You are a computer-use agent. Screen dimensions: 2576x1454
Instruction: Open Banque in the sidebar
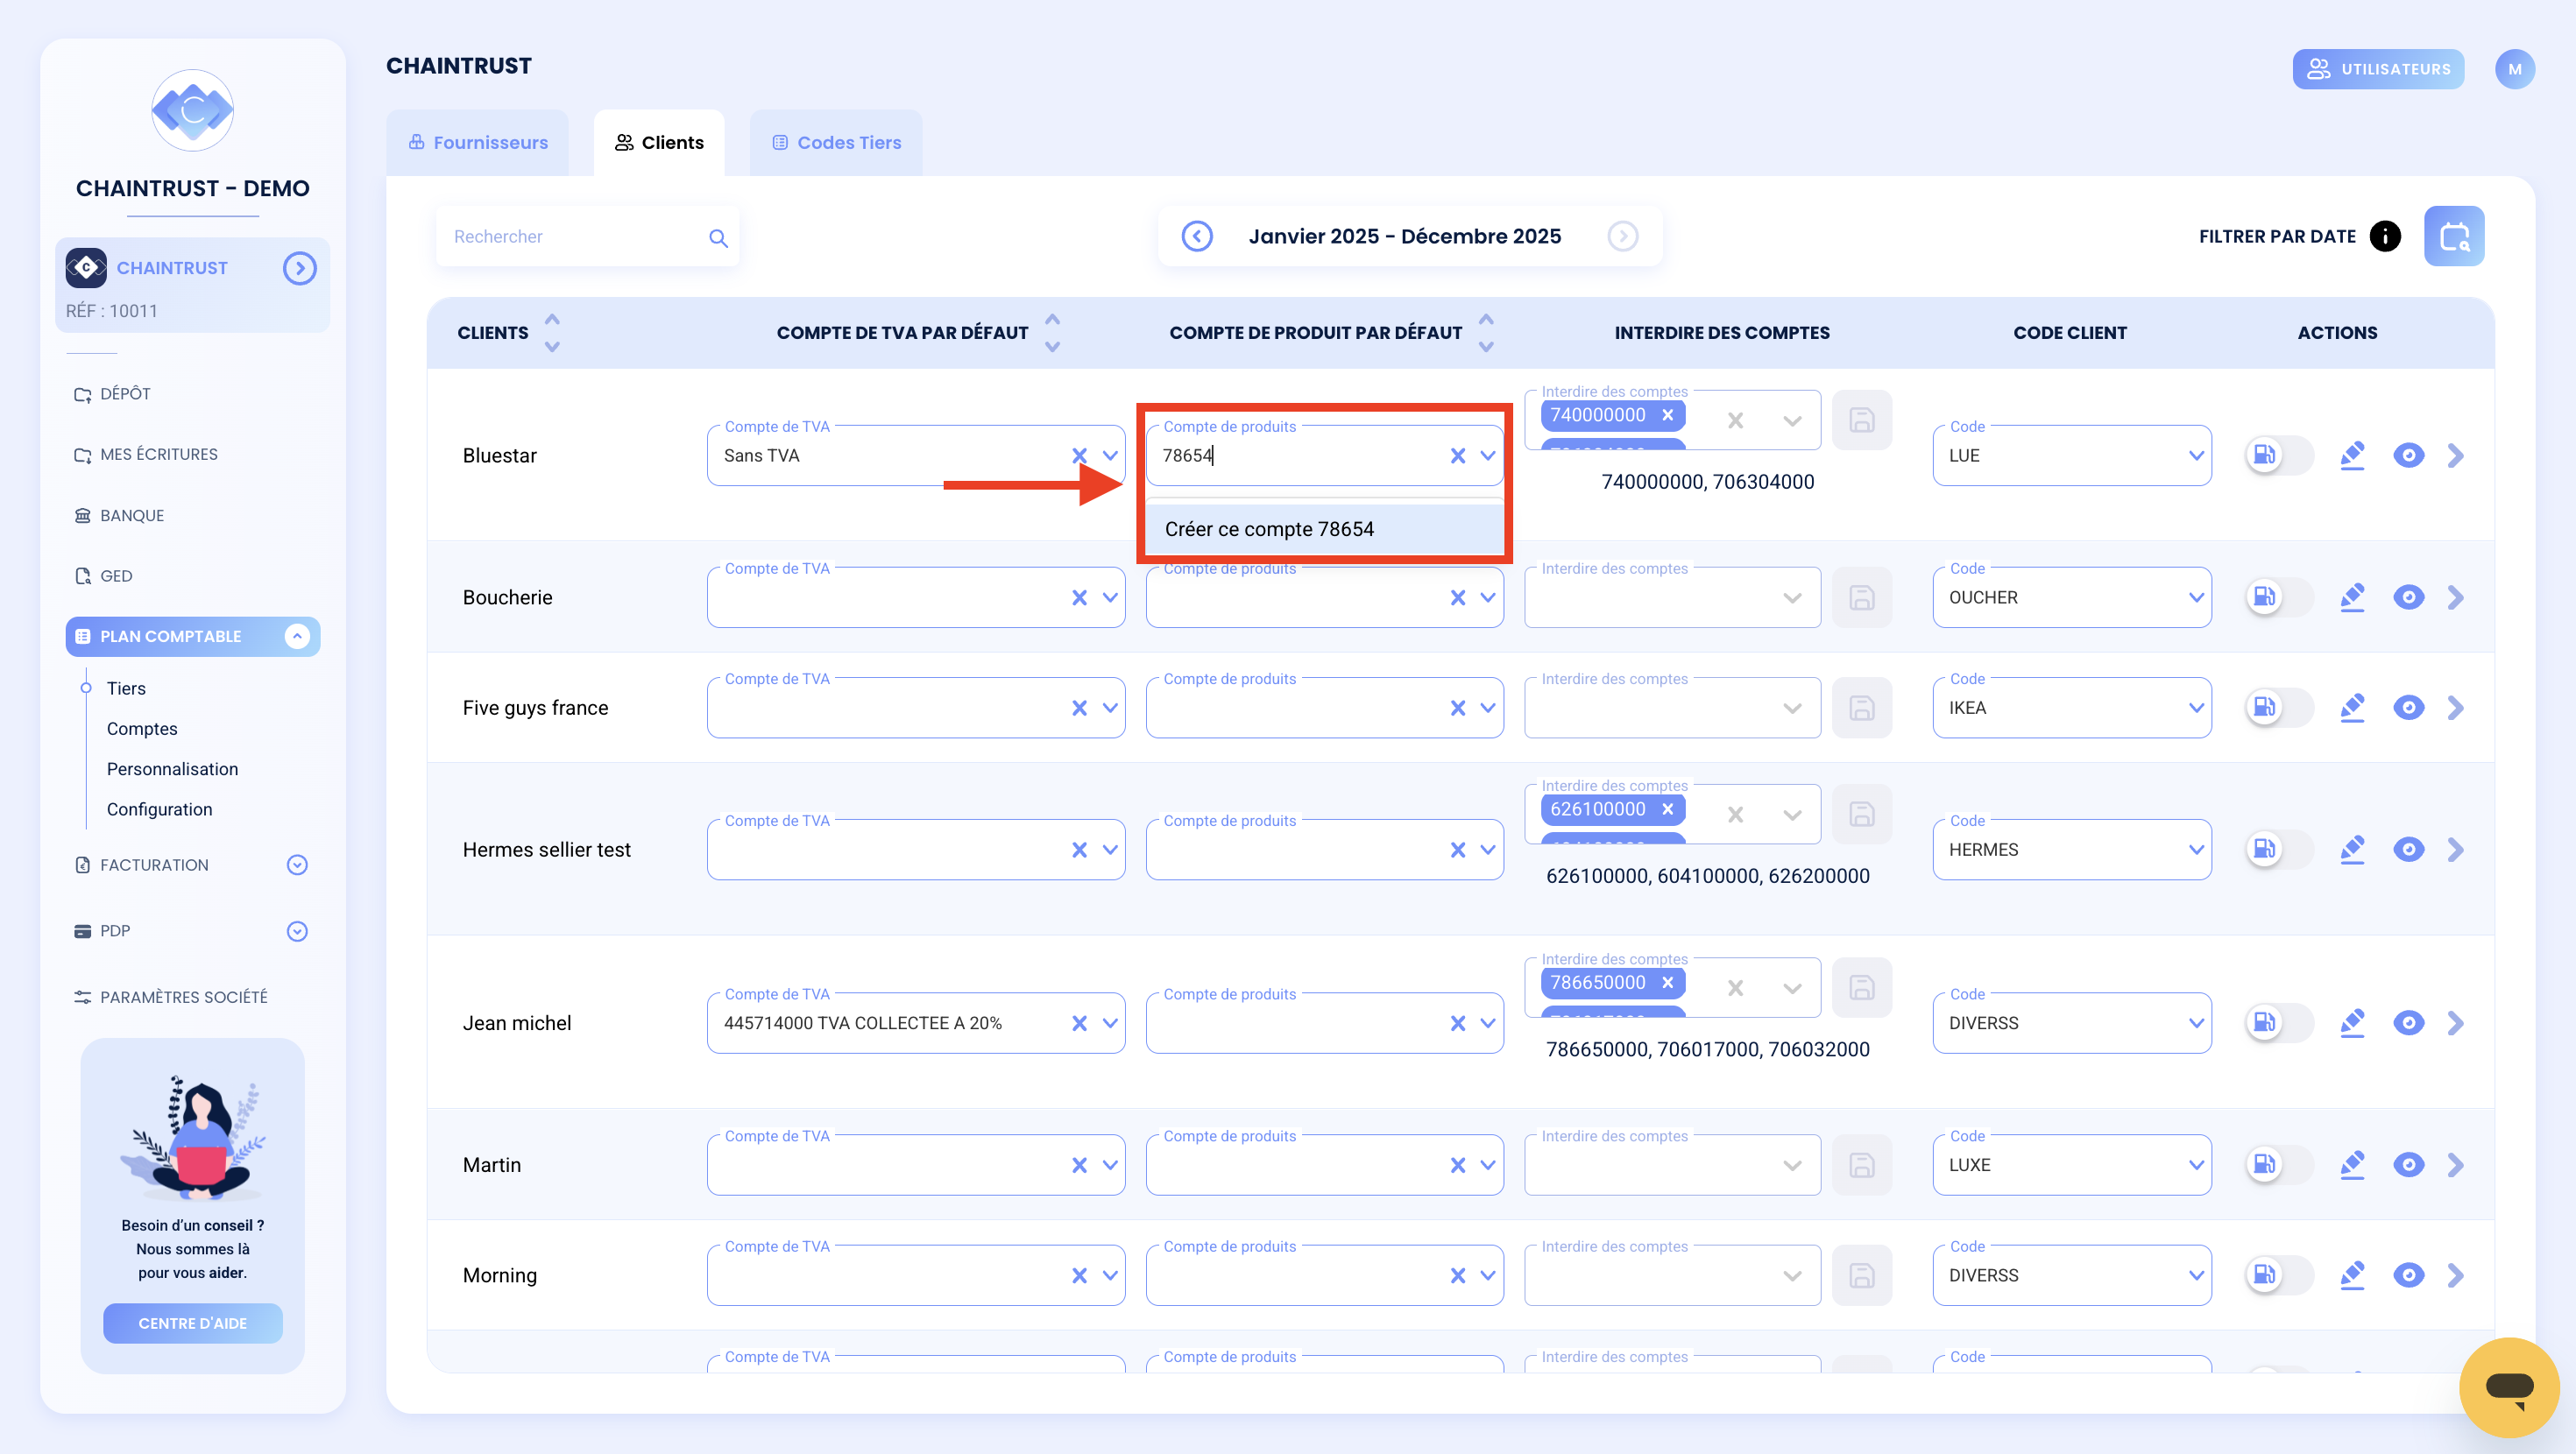pos(119,515)
